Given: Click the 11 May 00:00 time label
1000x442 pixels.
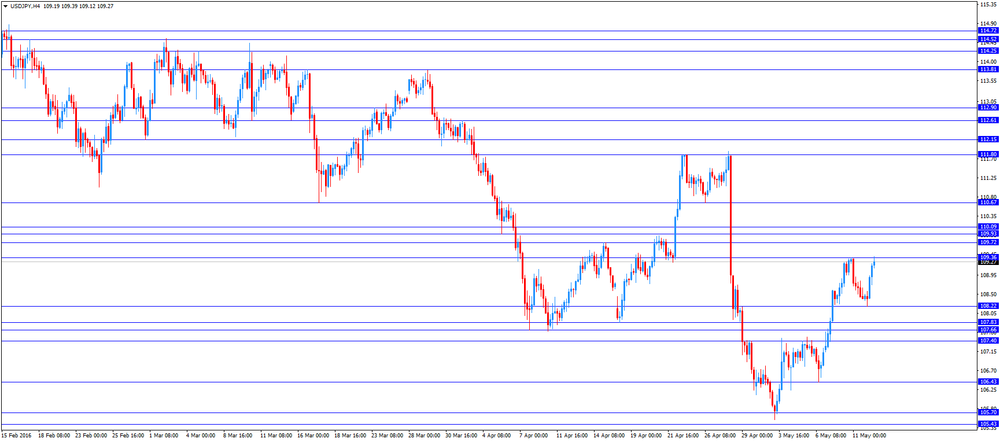Looking at the screenshot, I should (x=867, y=436).
